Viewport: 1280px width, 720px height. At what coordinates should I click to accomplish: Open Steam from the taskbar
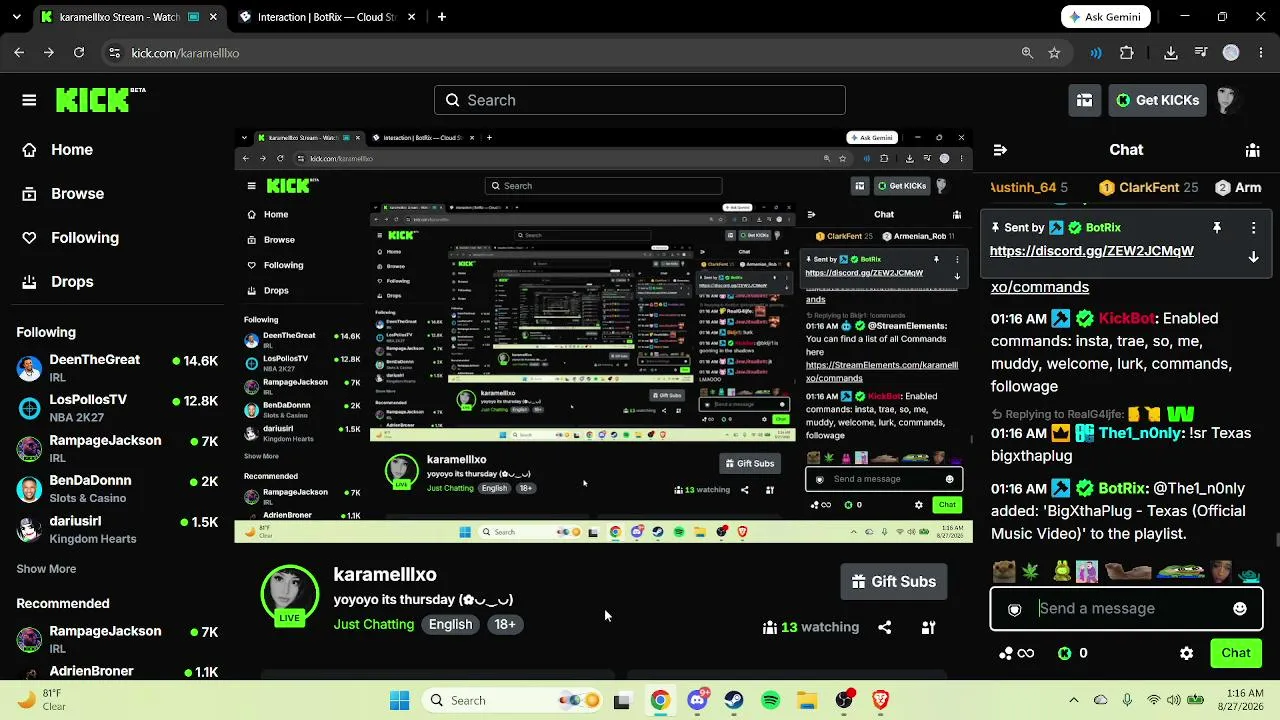733,701
